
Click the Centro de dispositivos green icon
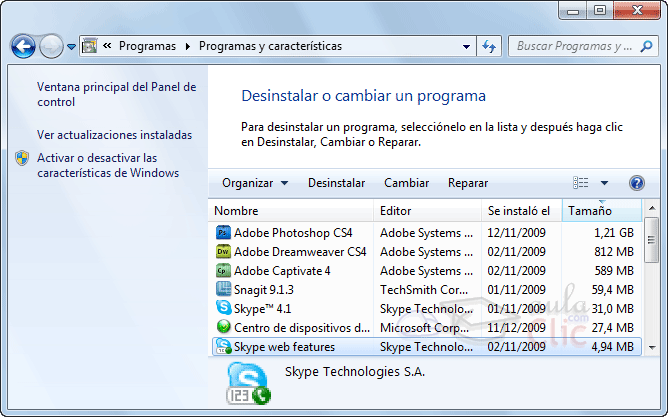(x=223, y=328)
